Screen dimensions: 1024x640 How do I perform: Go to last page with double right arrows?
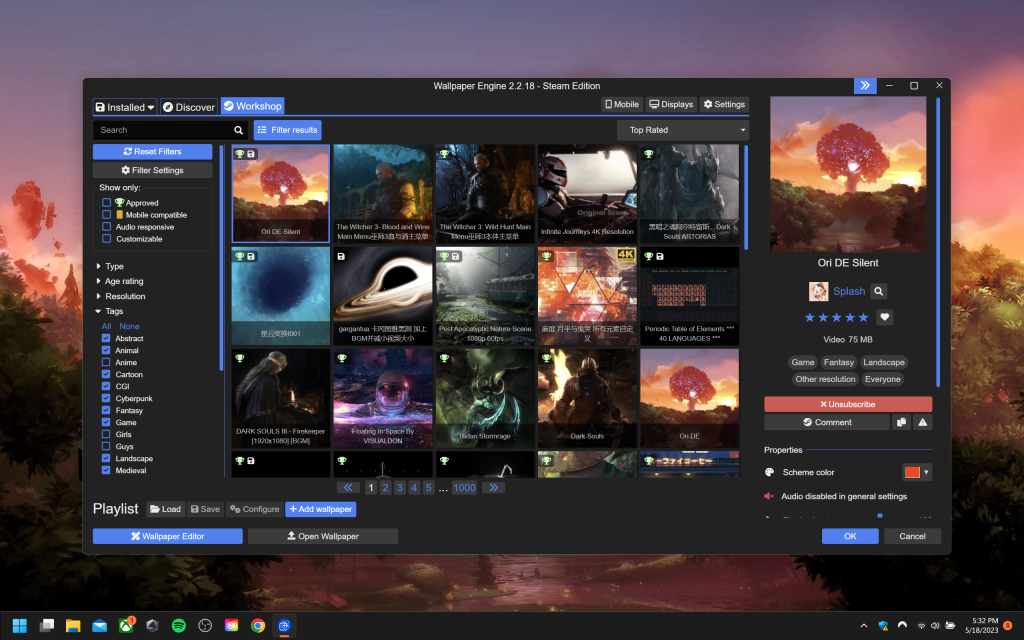click(x=494, y=488)
